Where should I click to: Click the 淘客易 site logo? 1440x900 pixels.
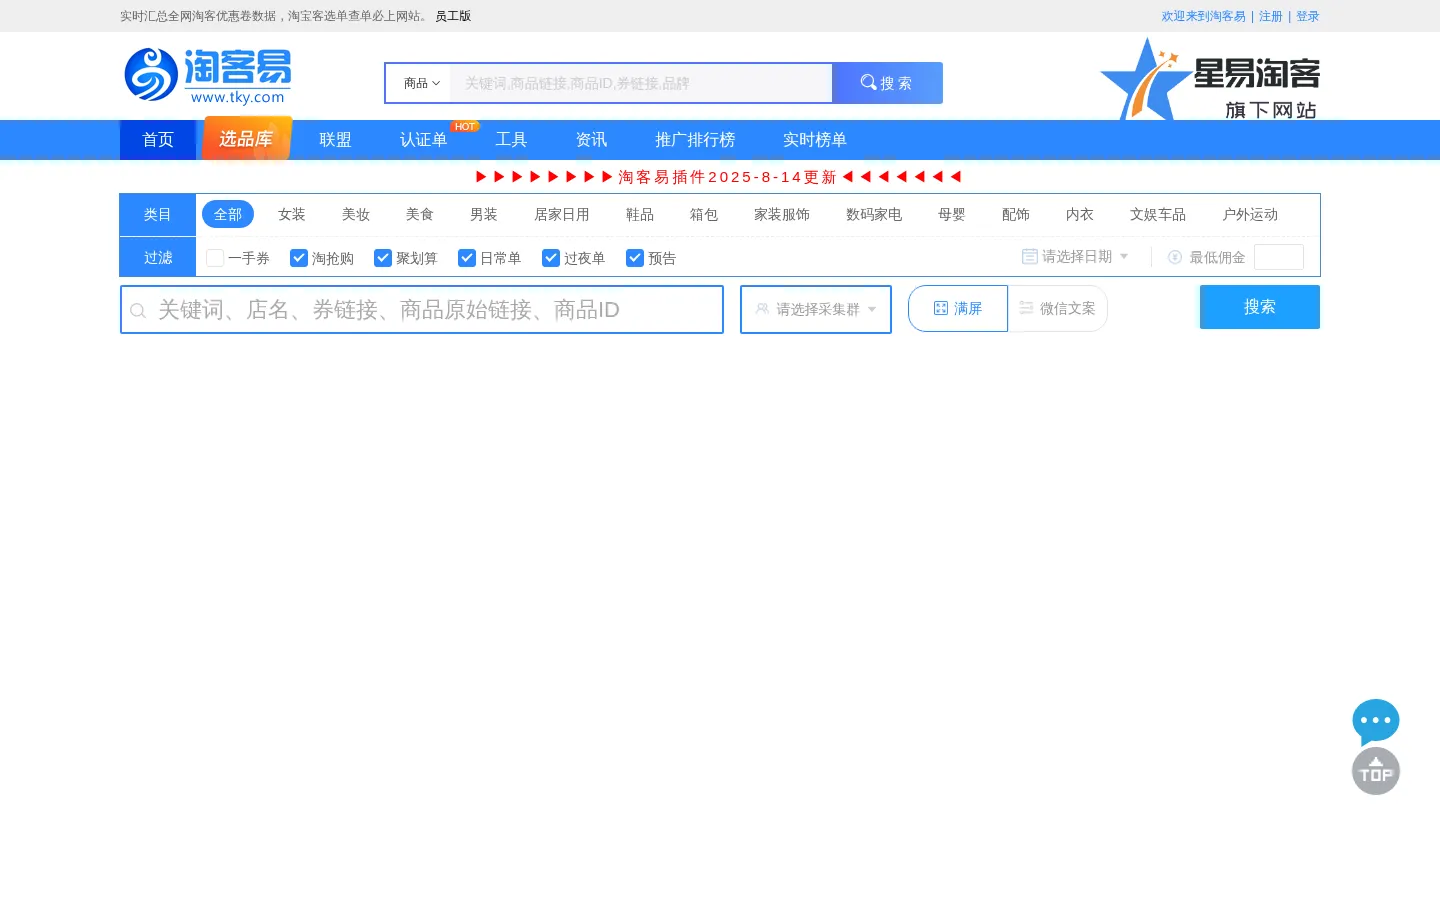(208, 75)
